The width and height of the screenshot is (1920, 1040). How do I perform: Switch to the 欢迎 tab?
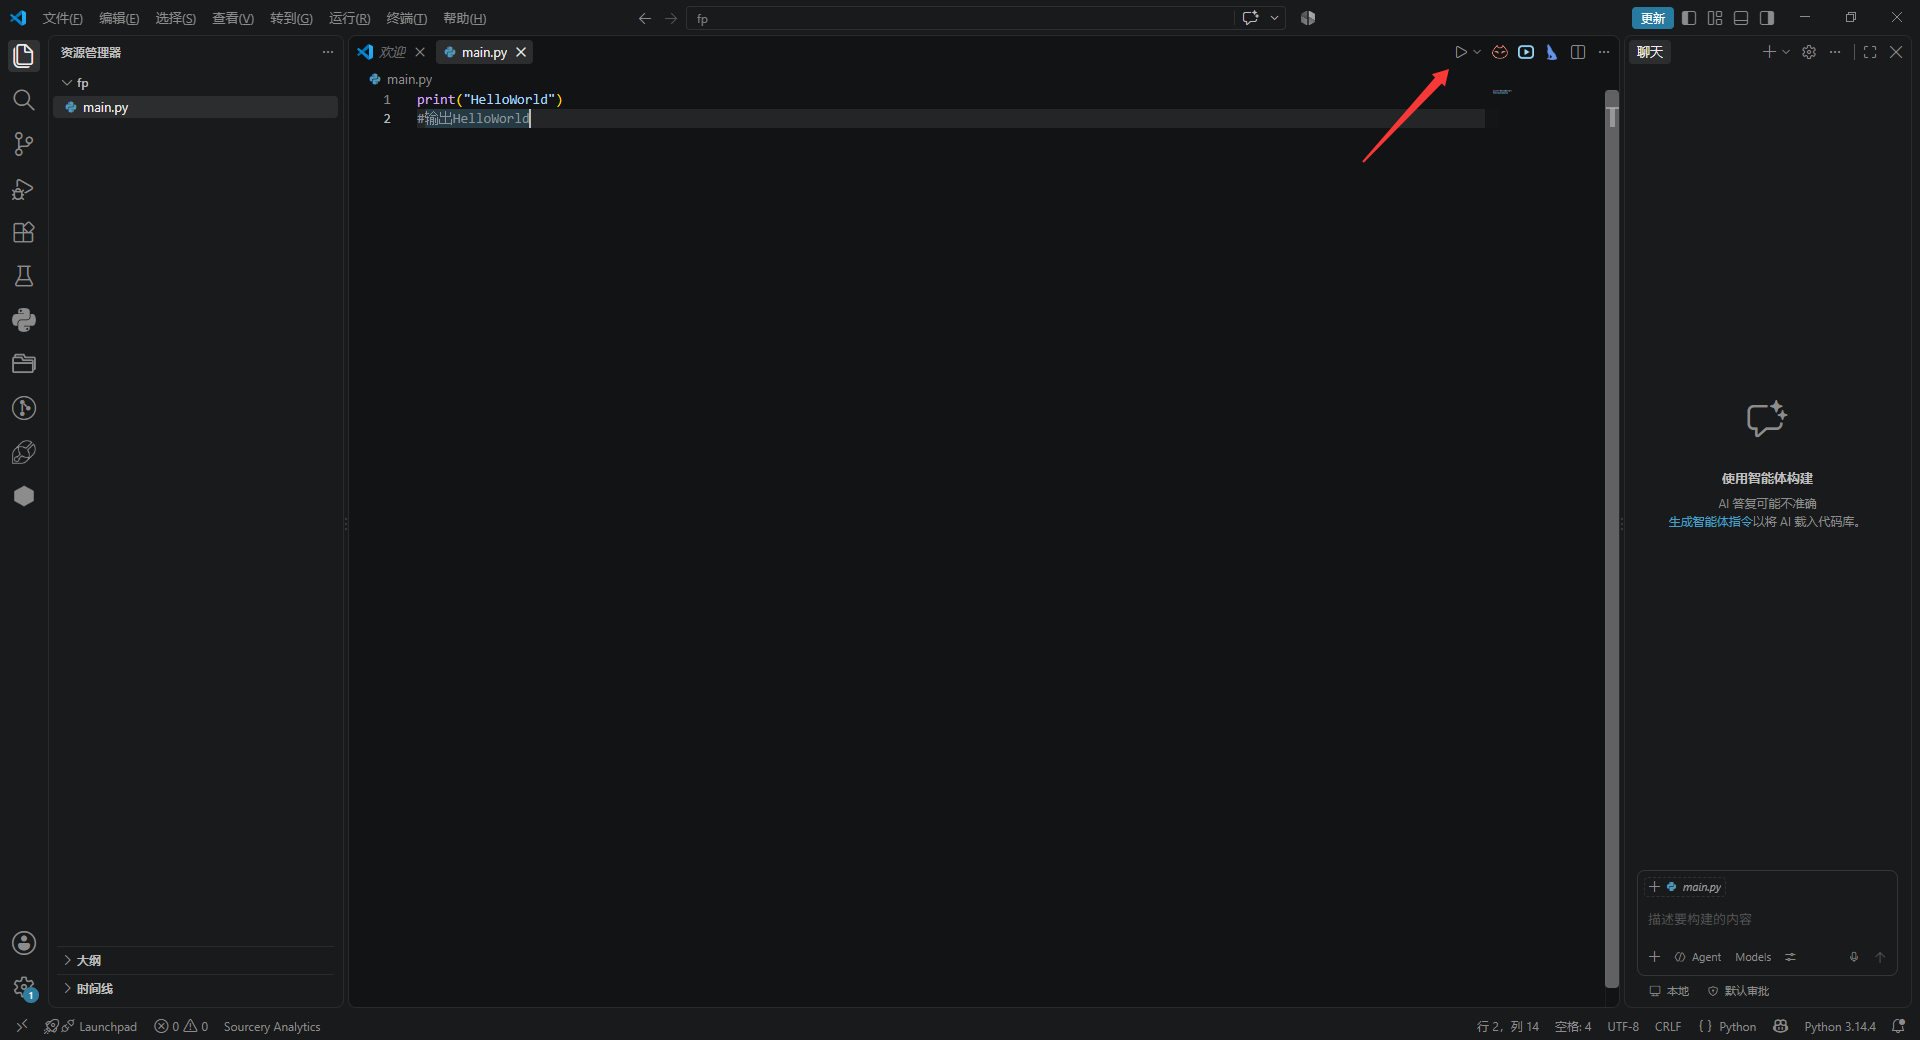click(392, 52)
